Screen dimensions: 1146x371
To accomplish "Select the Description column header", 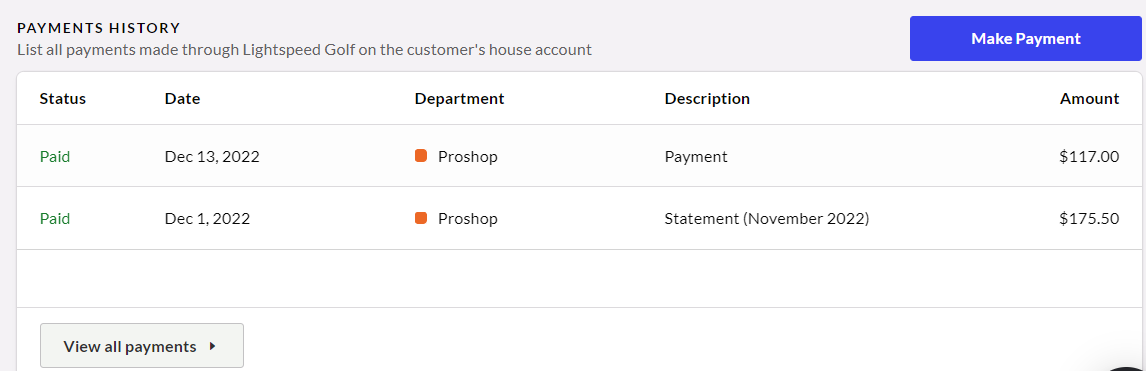I will [707, 99].
